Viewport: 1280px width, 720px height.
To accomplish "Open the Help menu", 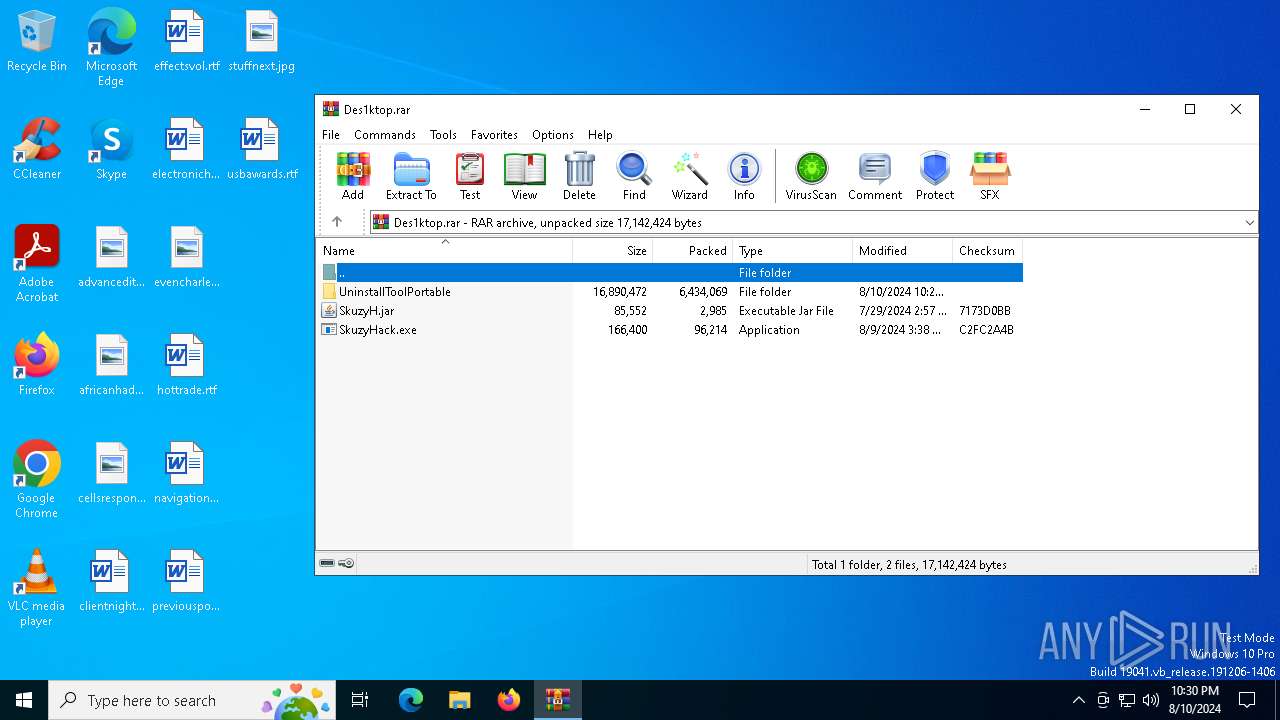I will coord(600,135).
